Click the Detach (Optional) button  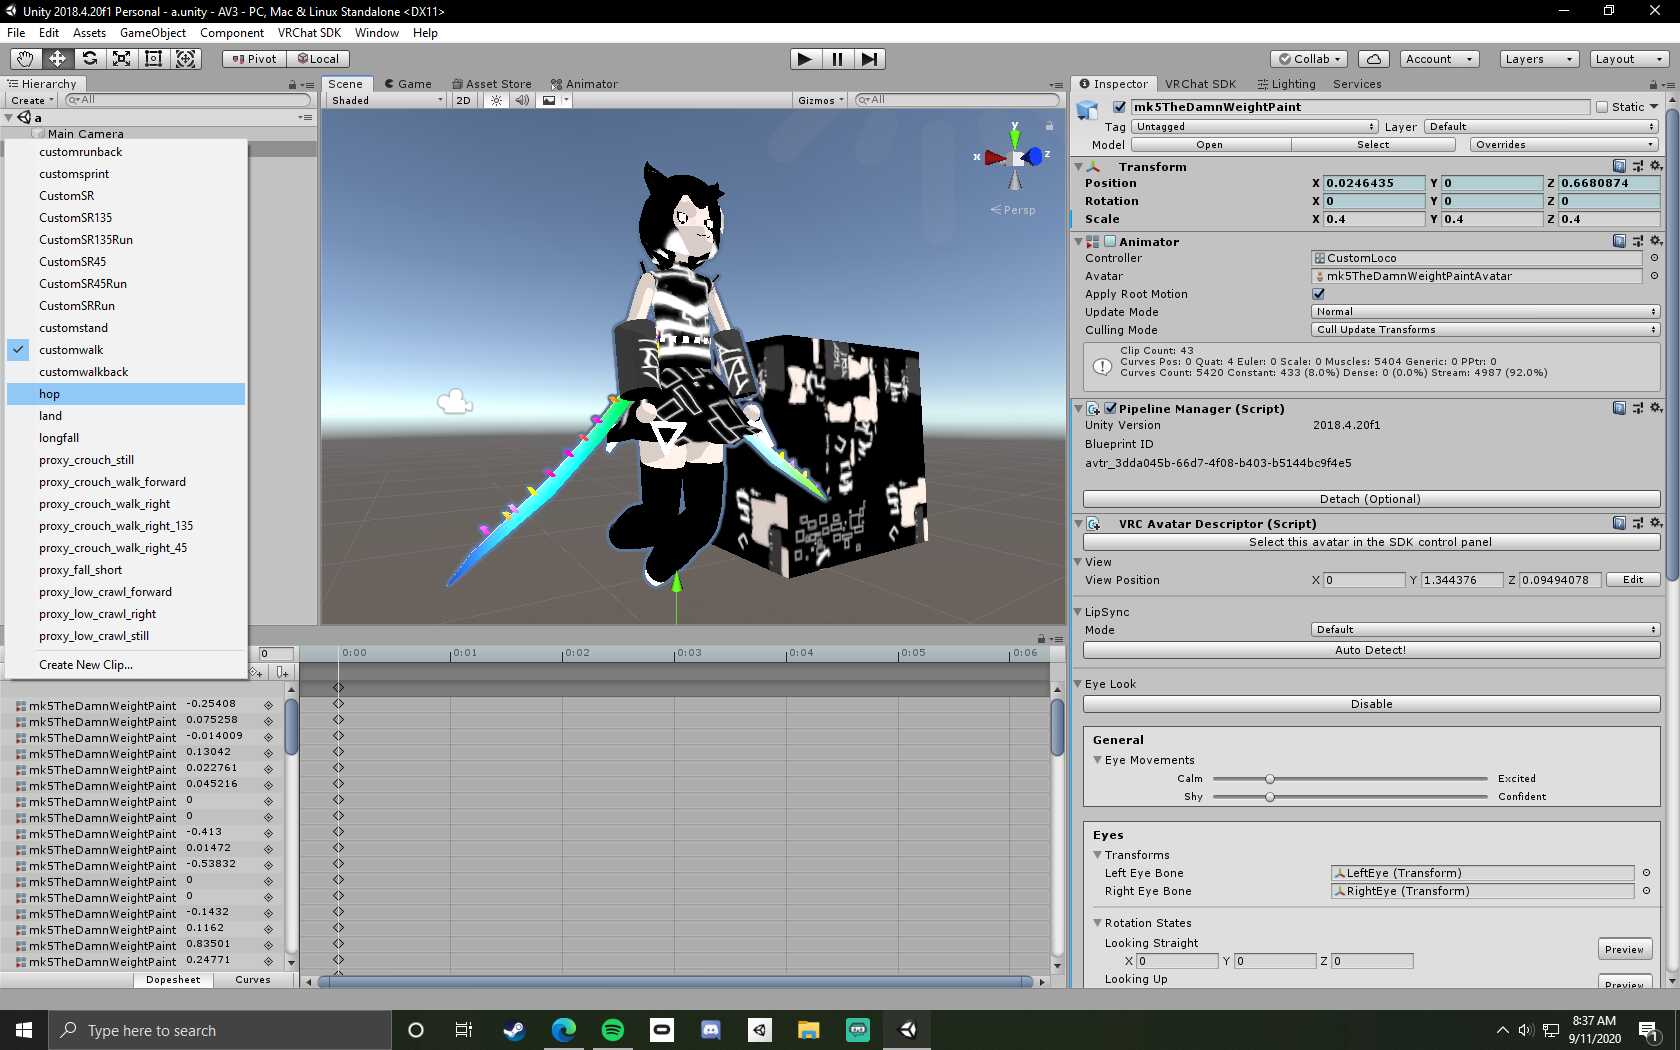tap(1371, 499)
